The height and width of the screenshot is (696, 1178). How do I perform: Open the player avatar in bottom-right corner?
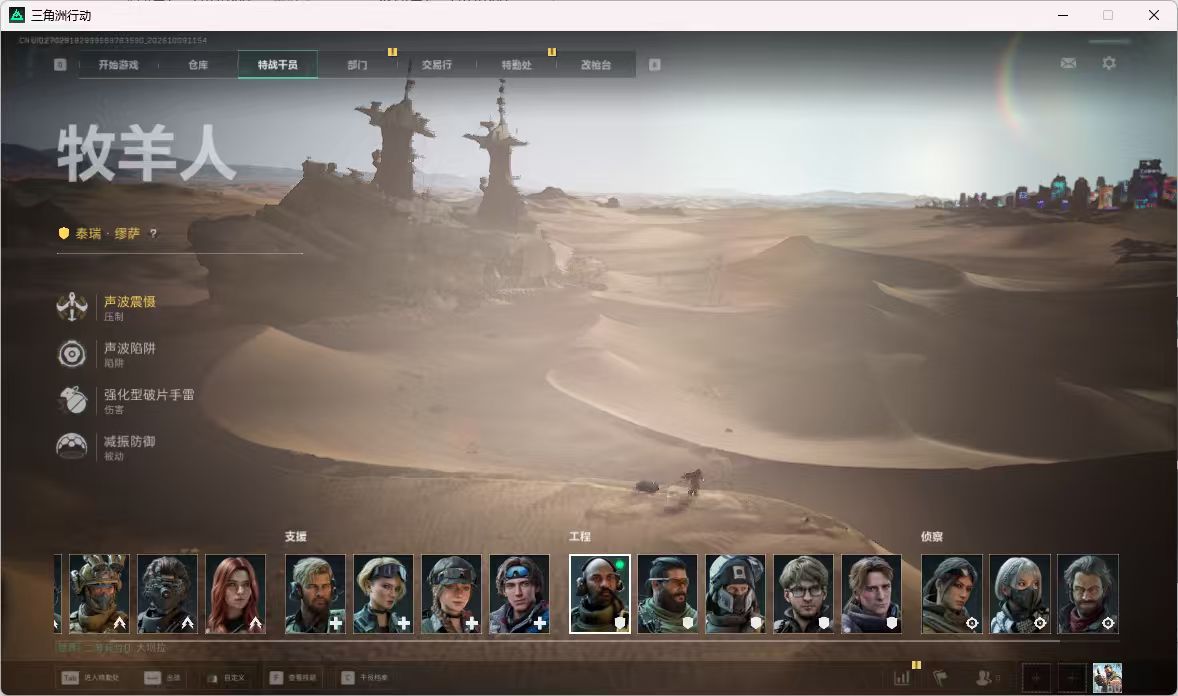tap(1107, 678)
